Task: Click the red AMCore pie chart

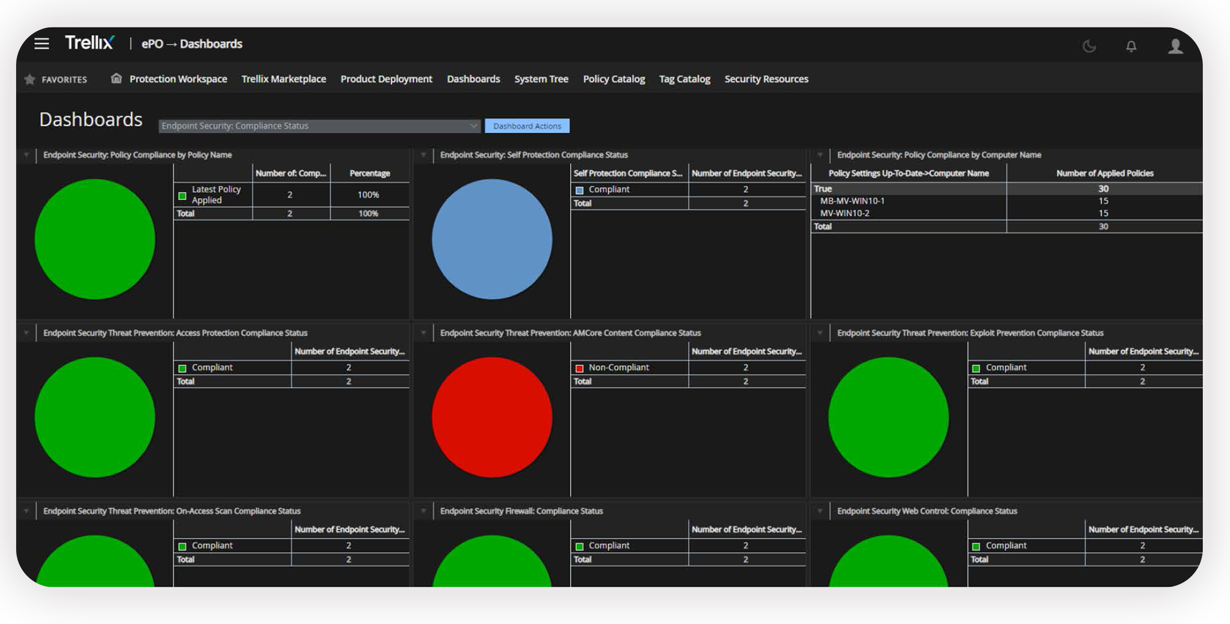Action: pos(492,417)
